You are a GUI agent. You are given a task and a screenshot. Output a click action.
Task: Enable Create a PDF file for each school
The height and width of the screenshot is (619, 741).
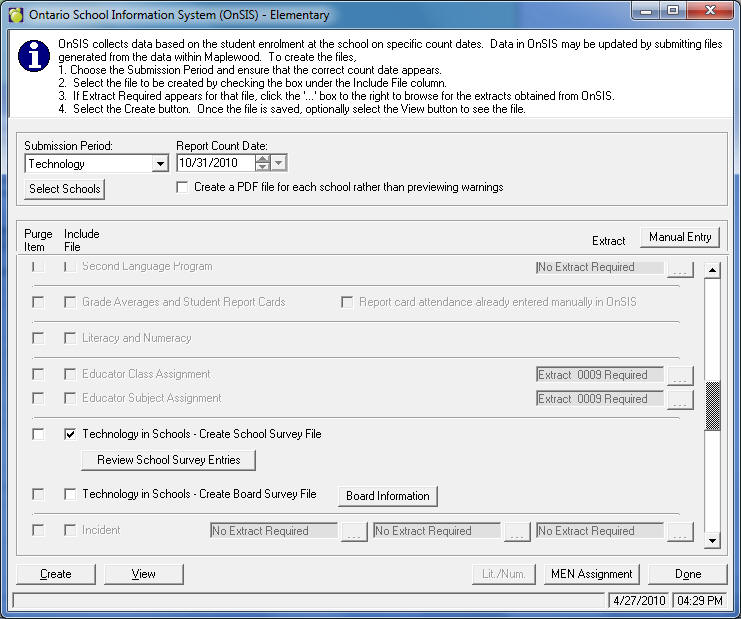pos(182,187)
